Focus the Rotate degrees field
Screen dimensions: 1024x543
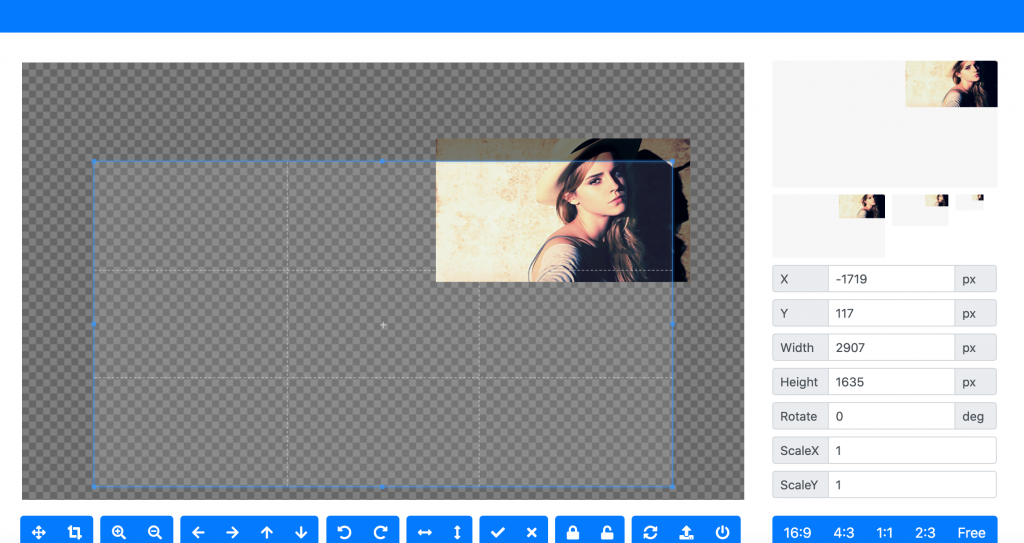click(890, 416)
